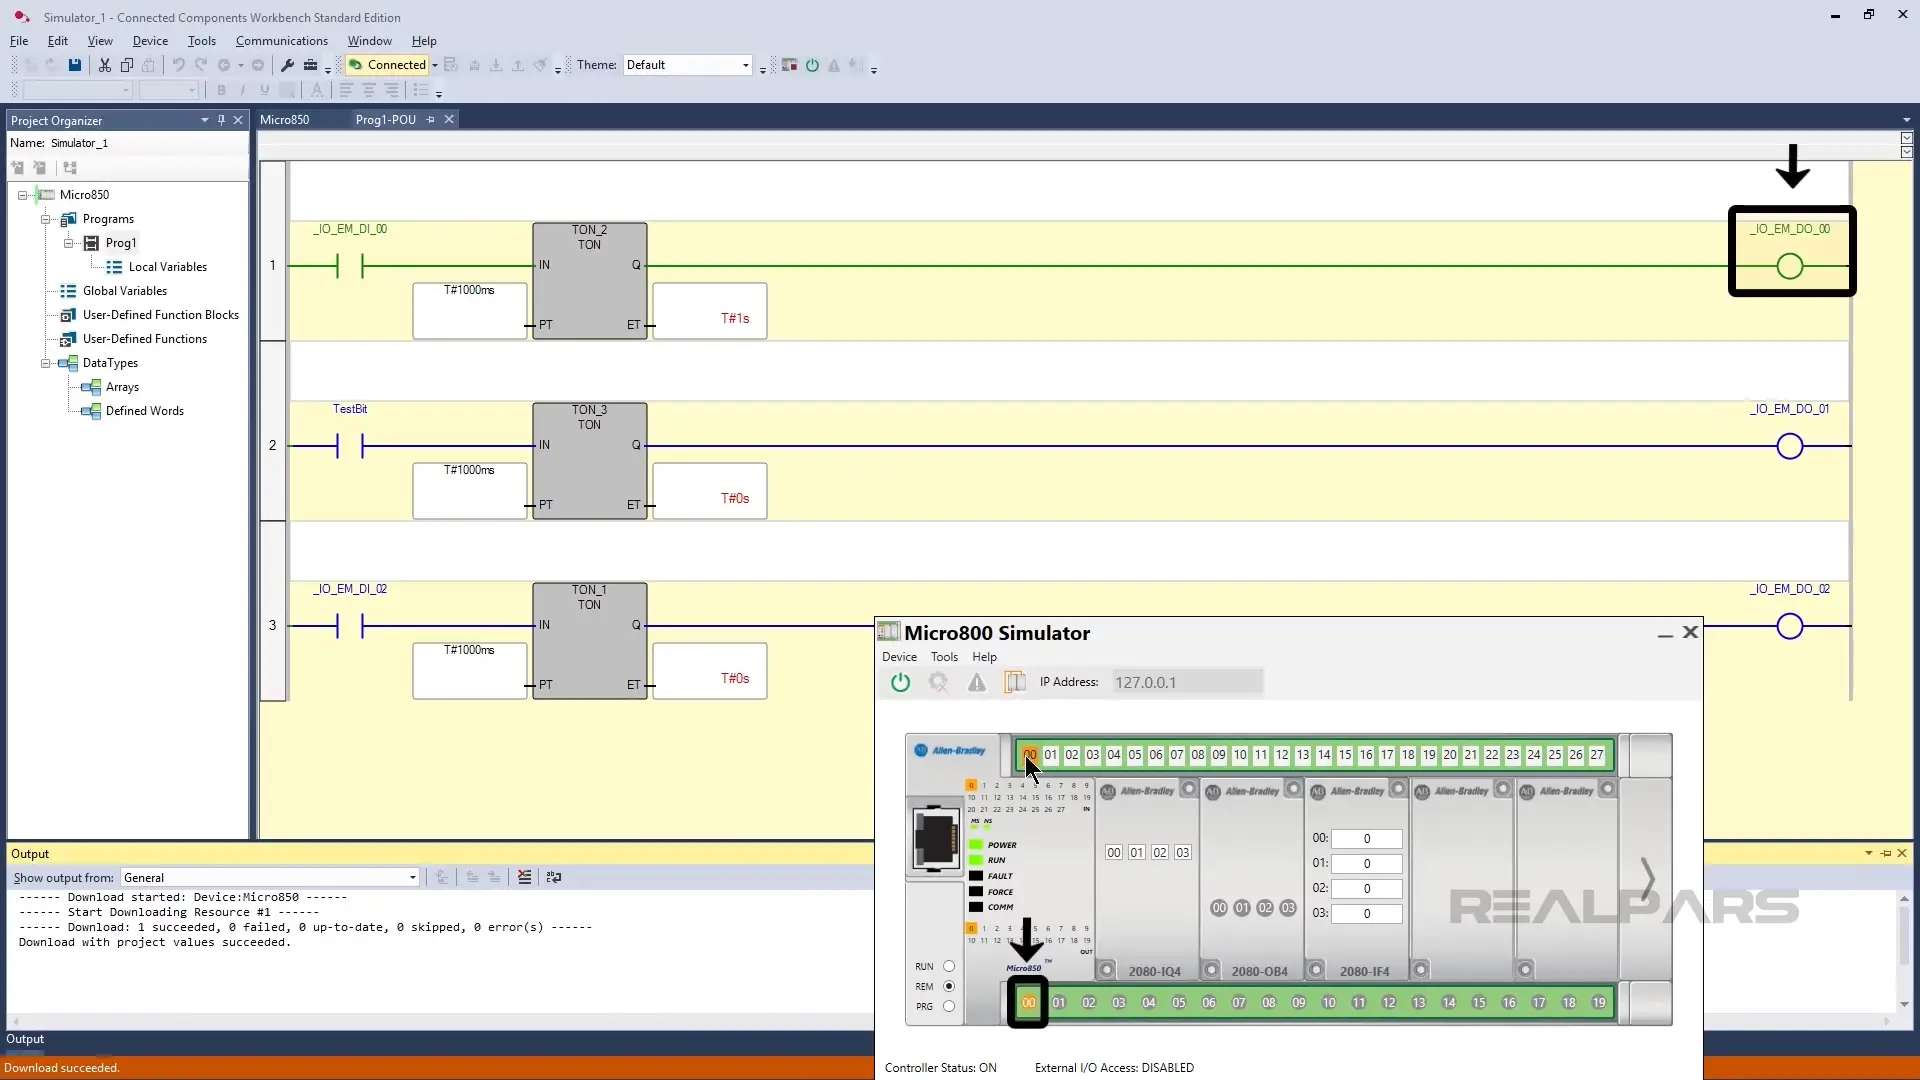
Task: Collapse the Programs tree node
Action: 45,219
